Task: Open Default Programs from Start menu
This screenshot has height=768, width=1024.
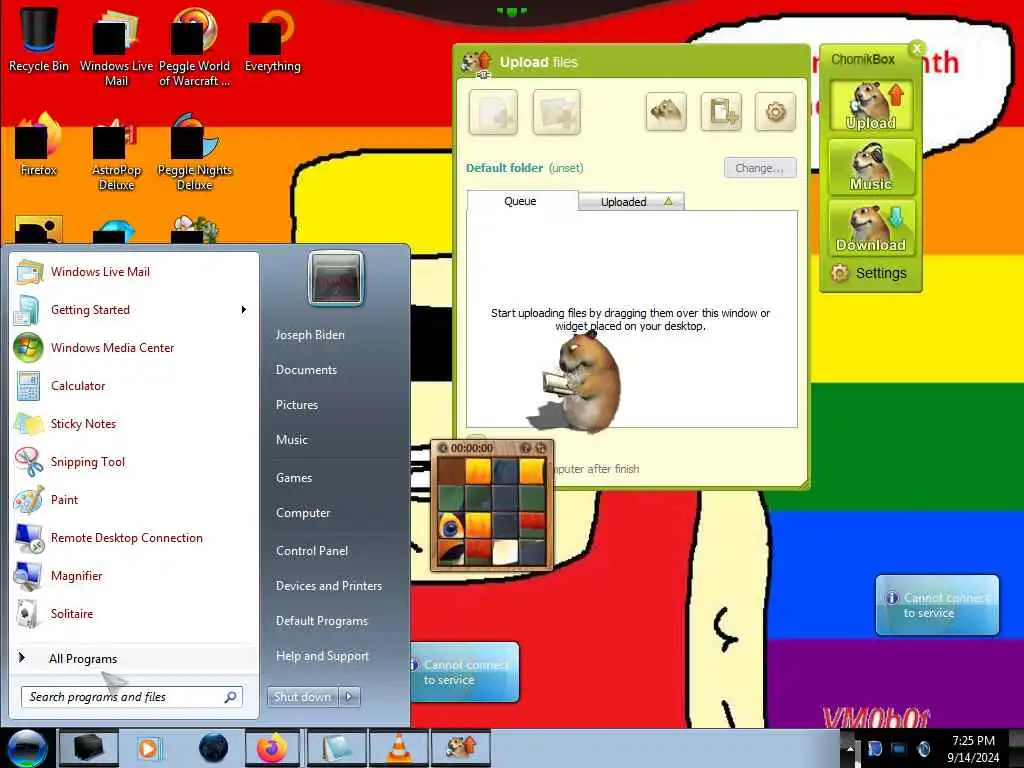Action: click(322, 621)
